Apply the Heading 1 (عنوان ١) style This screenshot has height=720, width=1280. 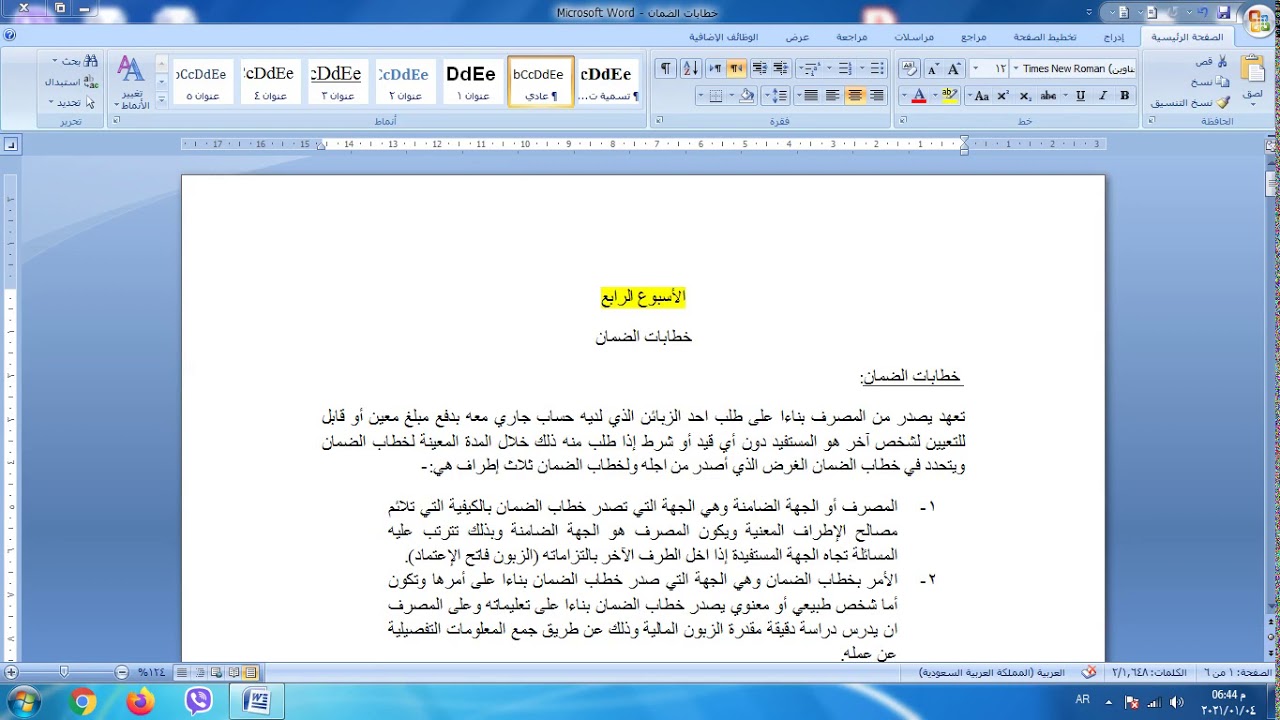[x=472, y=81]
